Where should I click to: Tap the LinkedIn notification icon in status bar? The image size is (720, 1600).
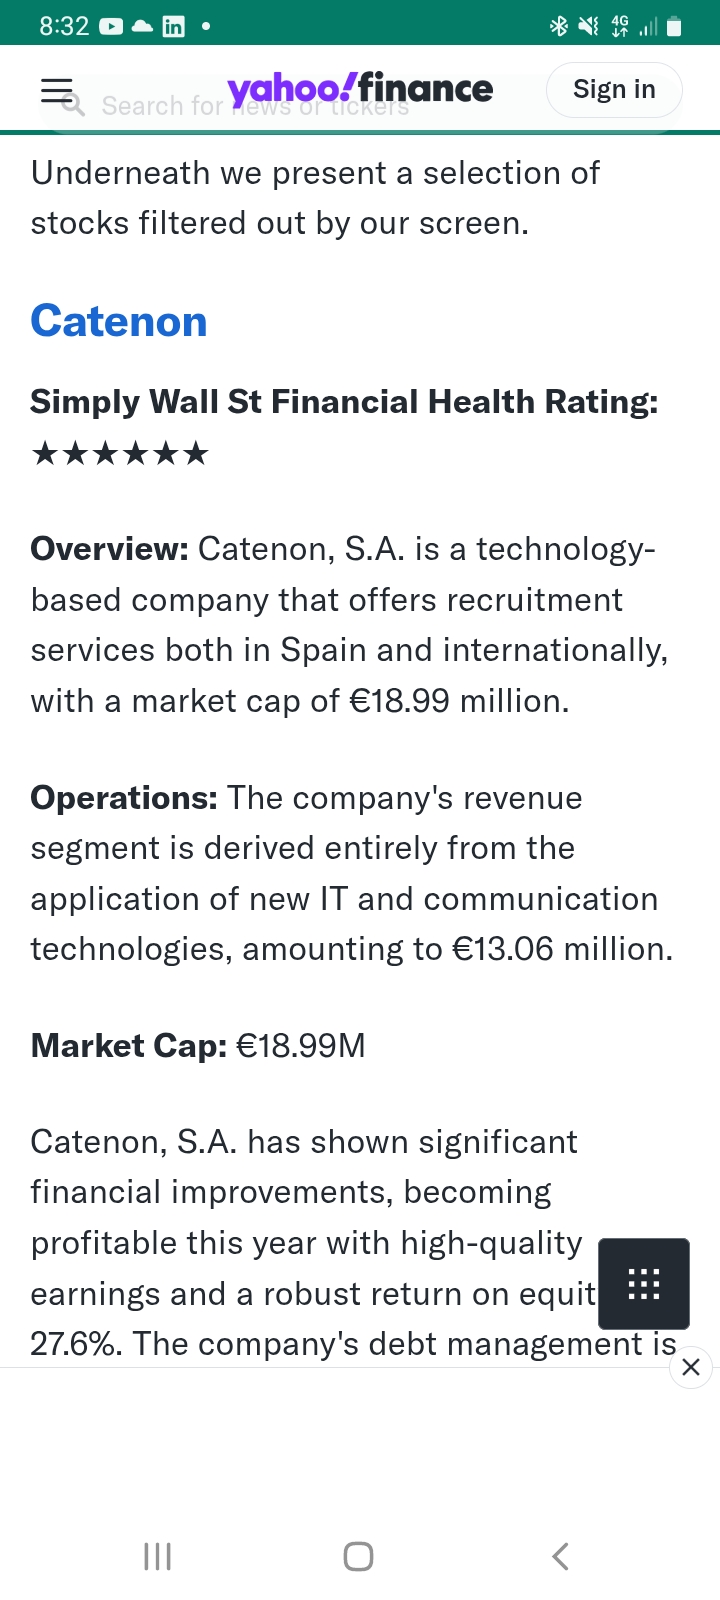[173, 27]
